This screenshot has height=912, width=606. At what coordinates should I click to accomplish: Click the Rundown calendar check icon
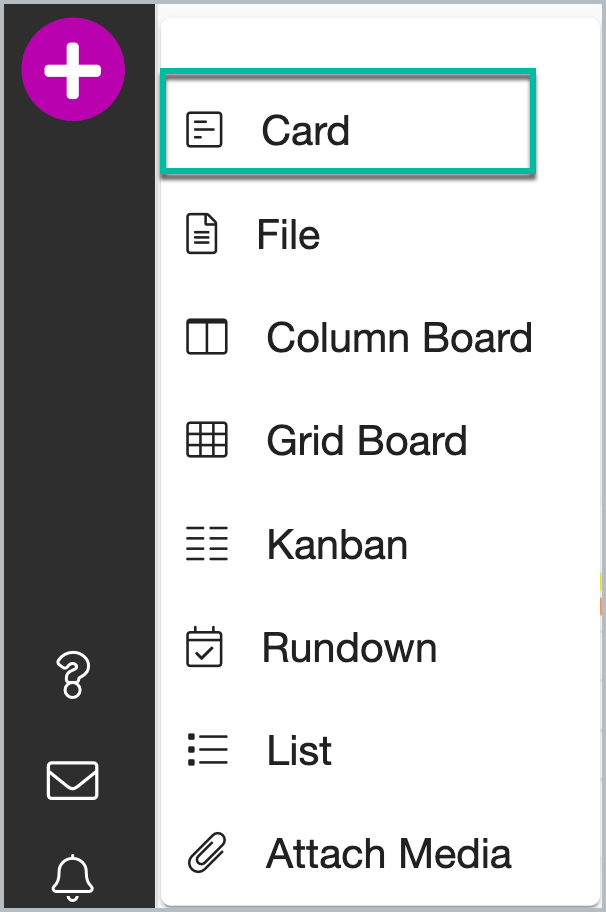pos(204,646)
